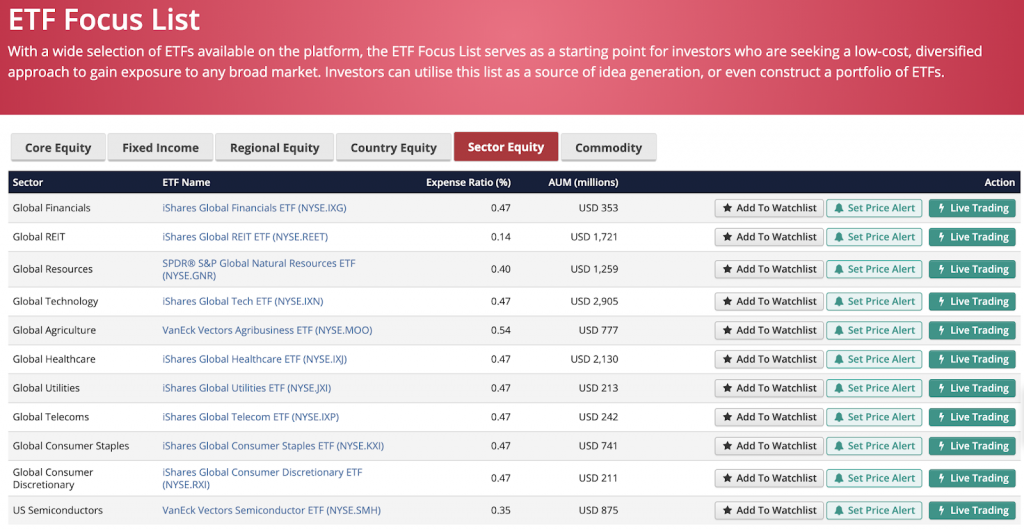Start Live Trading for Global REIT
The image size is (1024, 532).
click(x=973, y=237)
